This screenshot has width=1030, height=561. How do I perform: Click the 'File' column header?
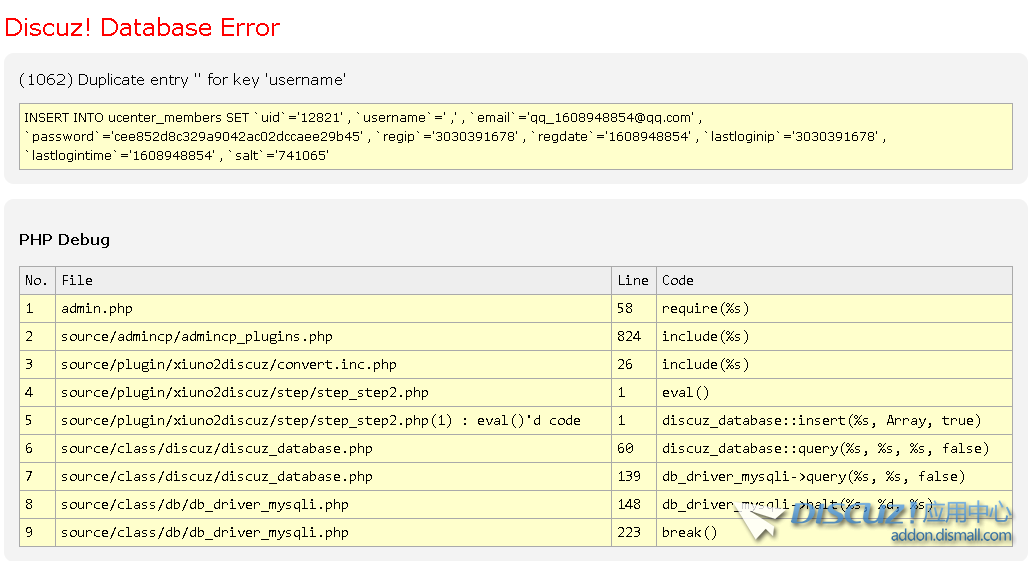[334, 280]
